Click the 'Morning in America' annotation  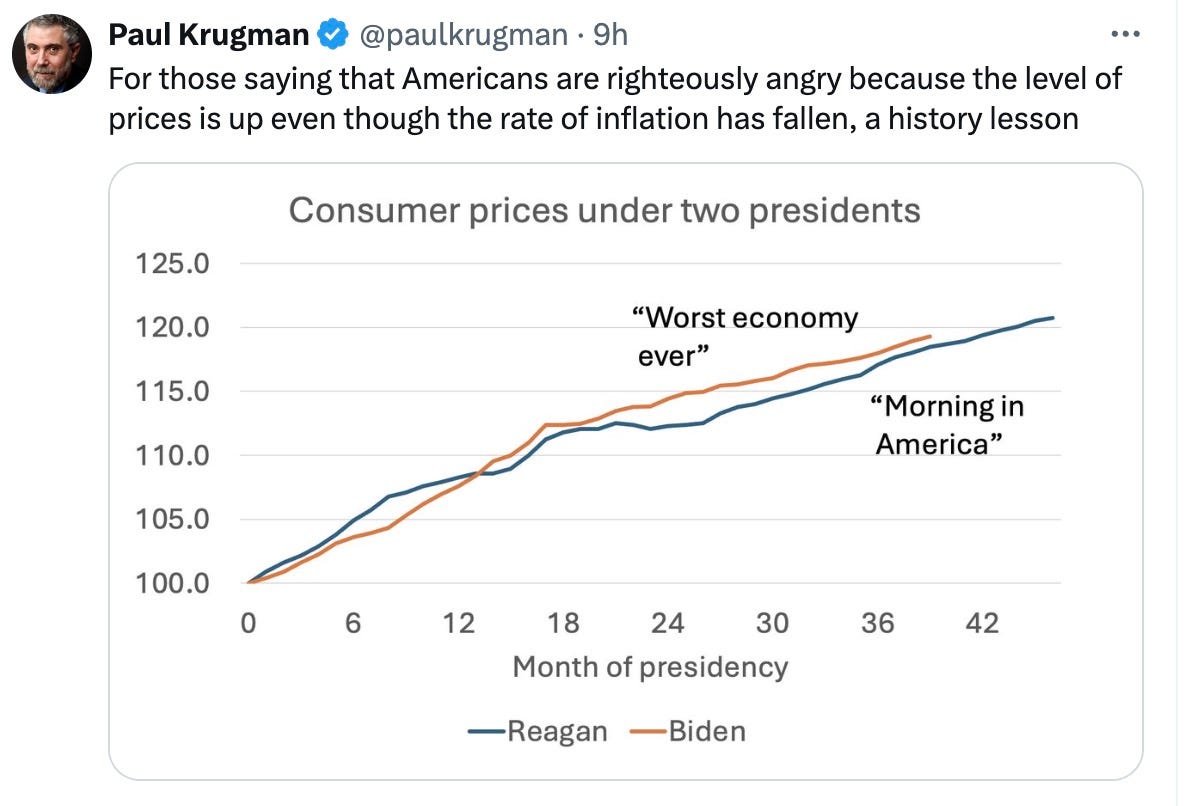click(947, 425)
